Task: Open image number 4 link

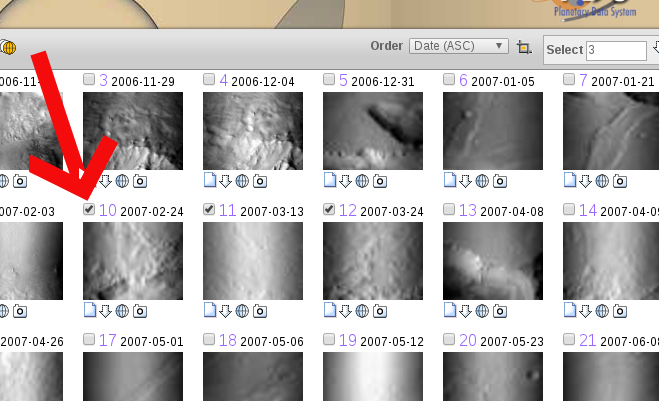Action: [x=224, y=80]
